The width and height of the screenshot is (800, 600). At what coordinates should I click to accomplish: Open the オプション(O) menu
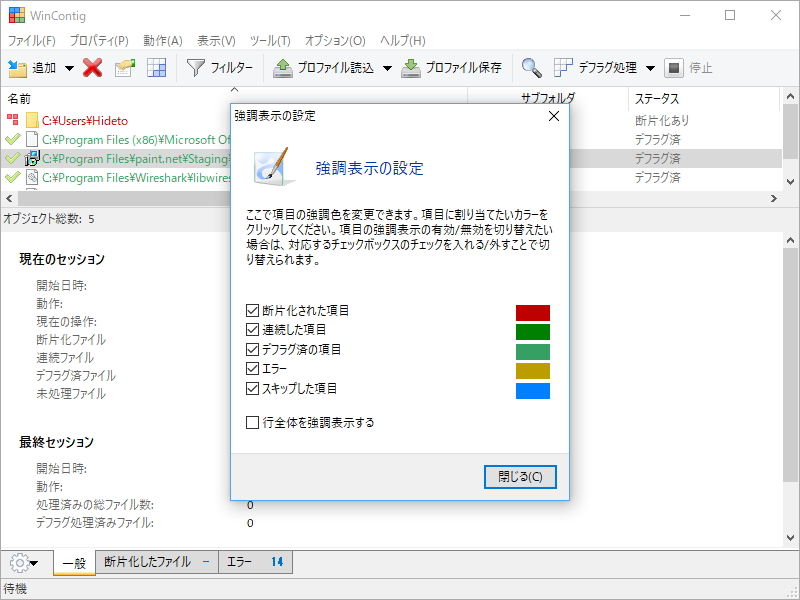click(335, 40)
